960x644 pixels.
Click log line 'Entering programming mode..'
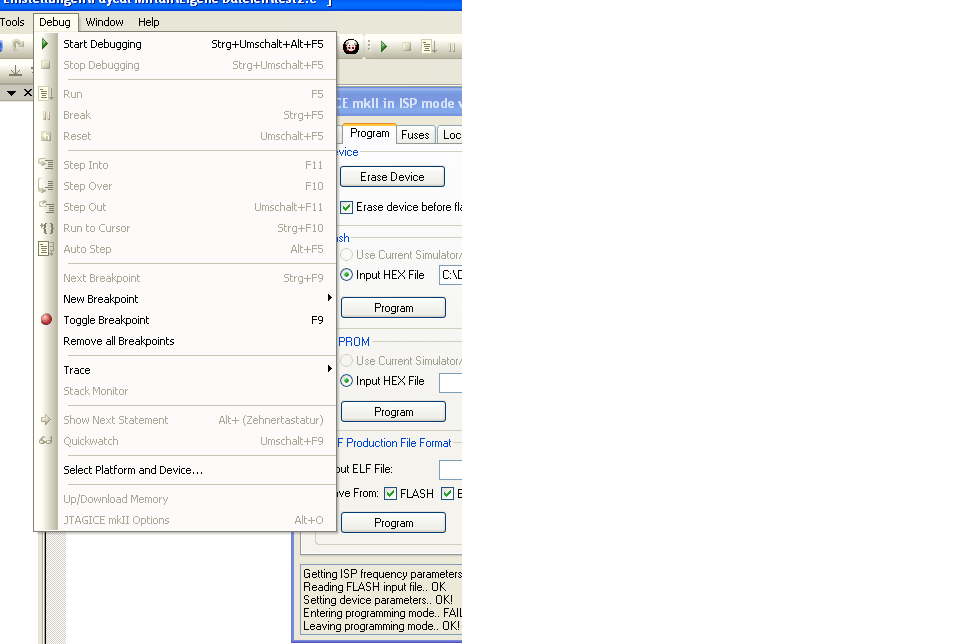[x=382, y=613]
